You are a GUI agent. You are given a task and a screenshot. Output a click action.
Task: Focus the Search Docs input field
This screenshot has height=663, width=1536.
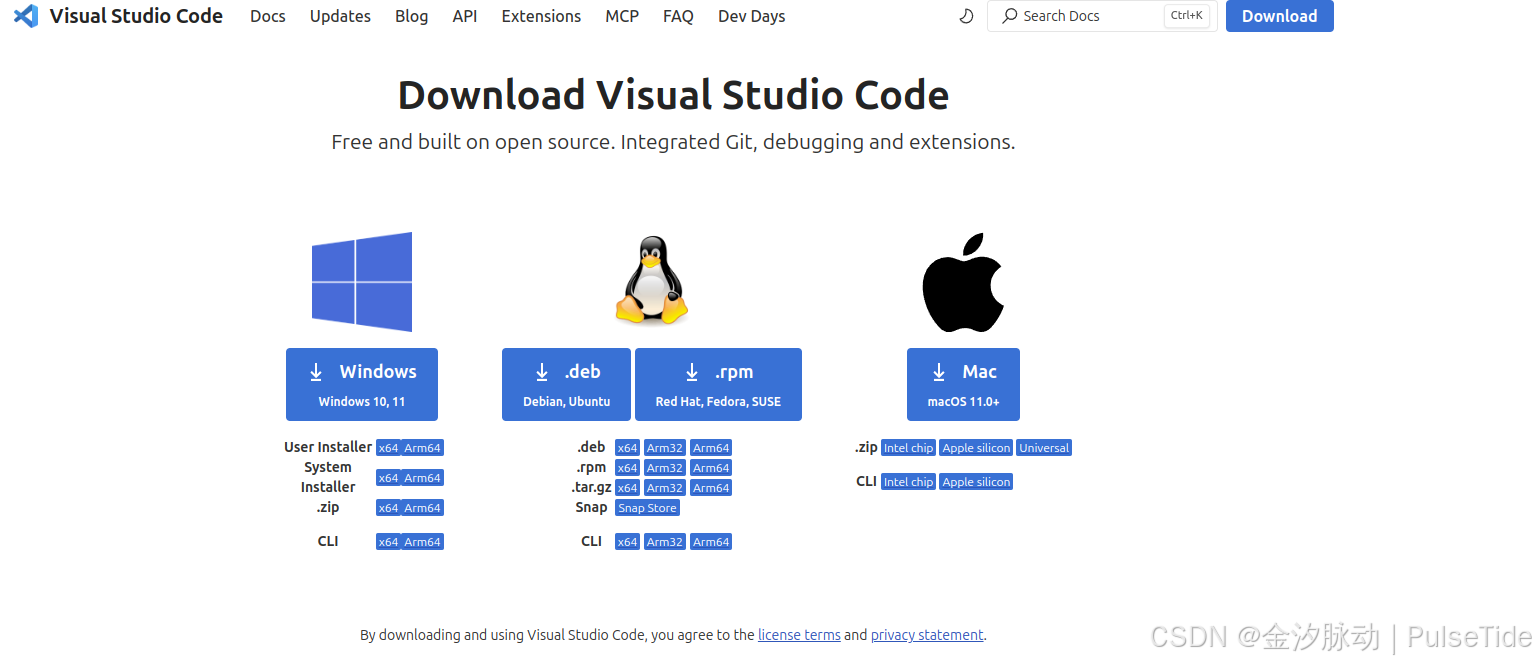[1102, 16]
